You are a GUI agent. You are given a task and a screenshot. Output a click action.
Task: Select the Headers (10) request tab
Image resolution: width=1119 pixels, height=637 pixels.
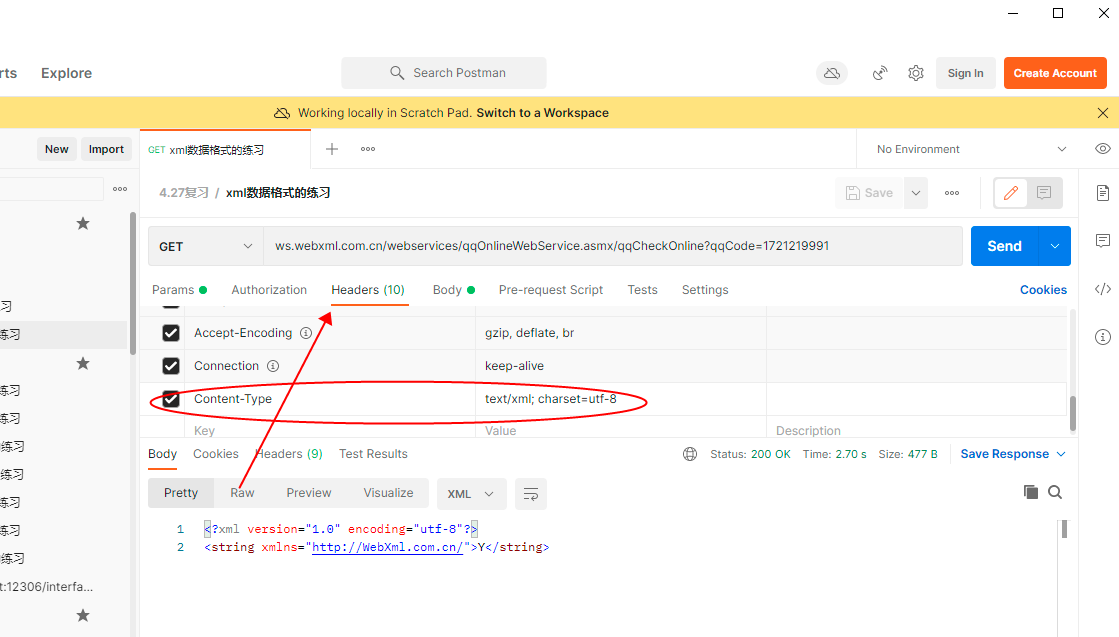tap(368, 290)
